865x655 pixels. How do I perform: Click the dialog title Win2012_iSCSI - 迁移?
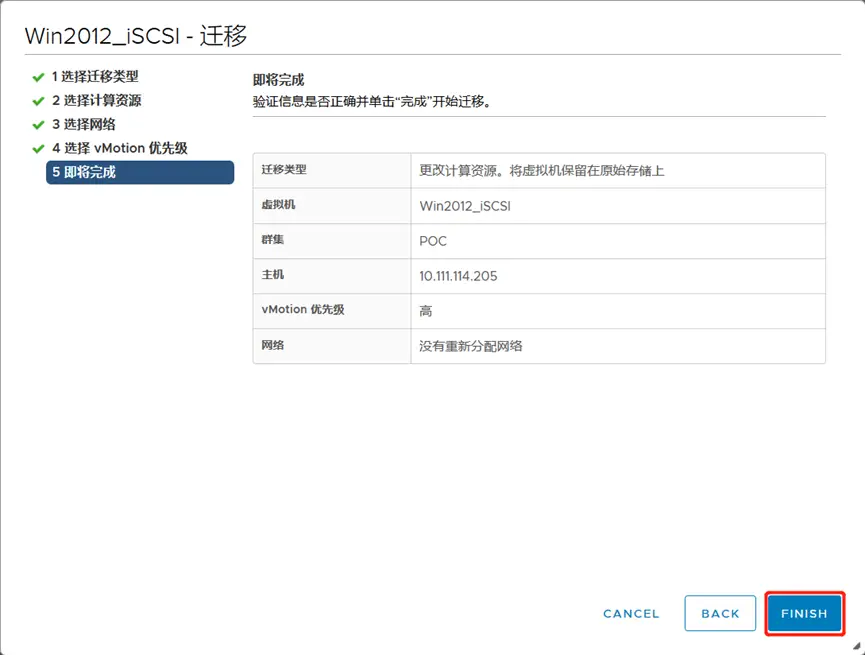pos(136,36)
